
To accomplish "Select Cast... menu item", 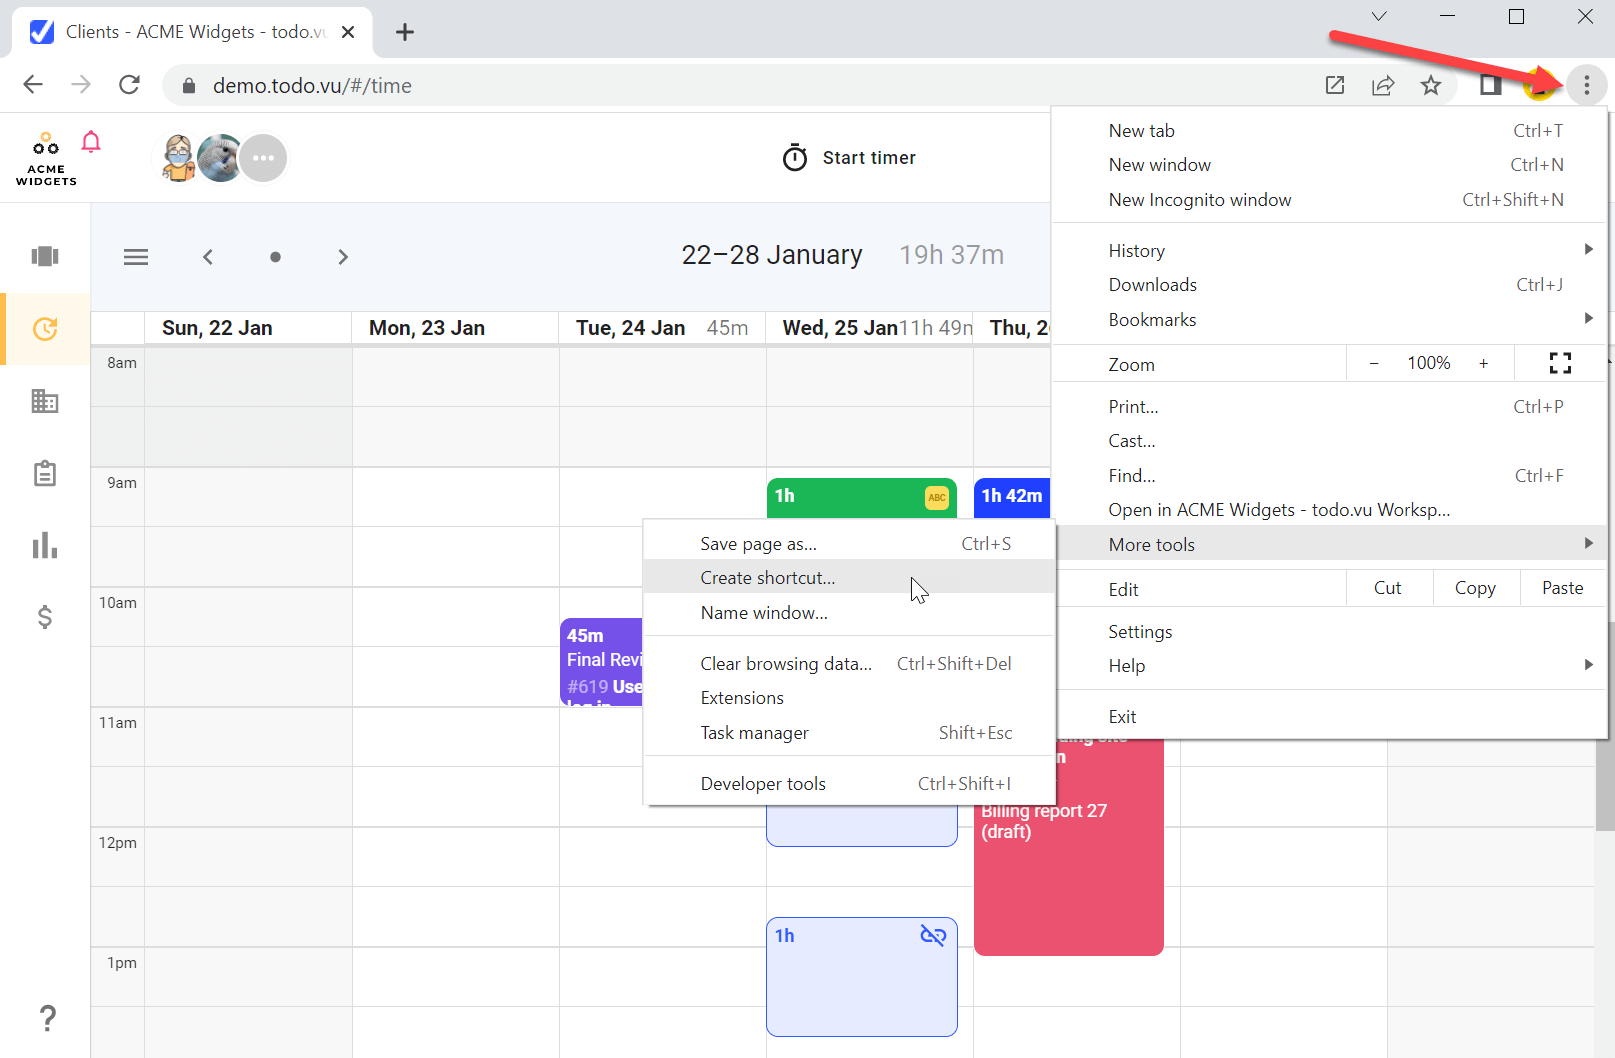I will pos(1329,440).
